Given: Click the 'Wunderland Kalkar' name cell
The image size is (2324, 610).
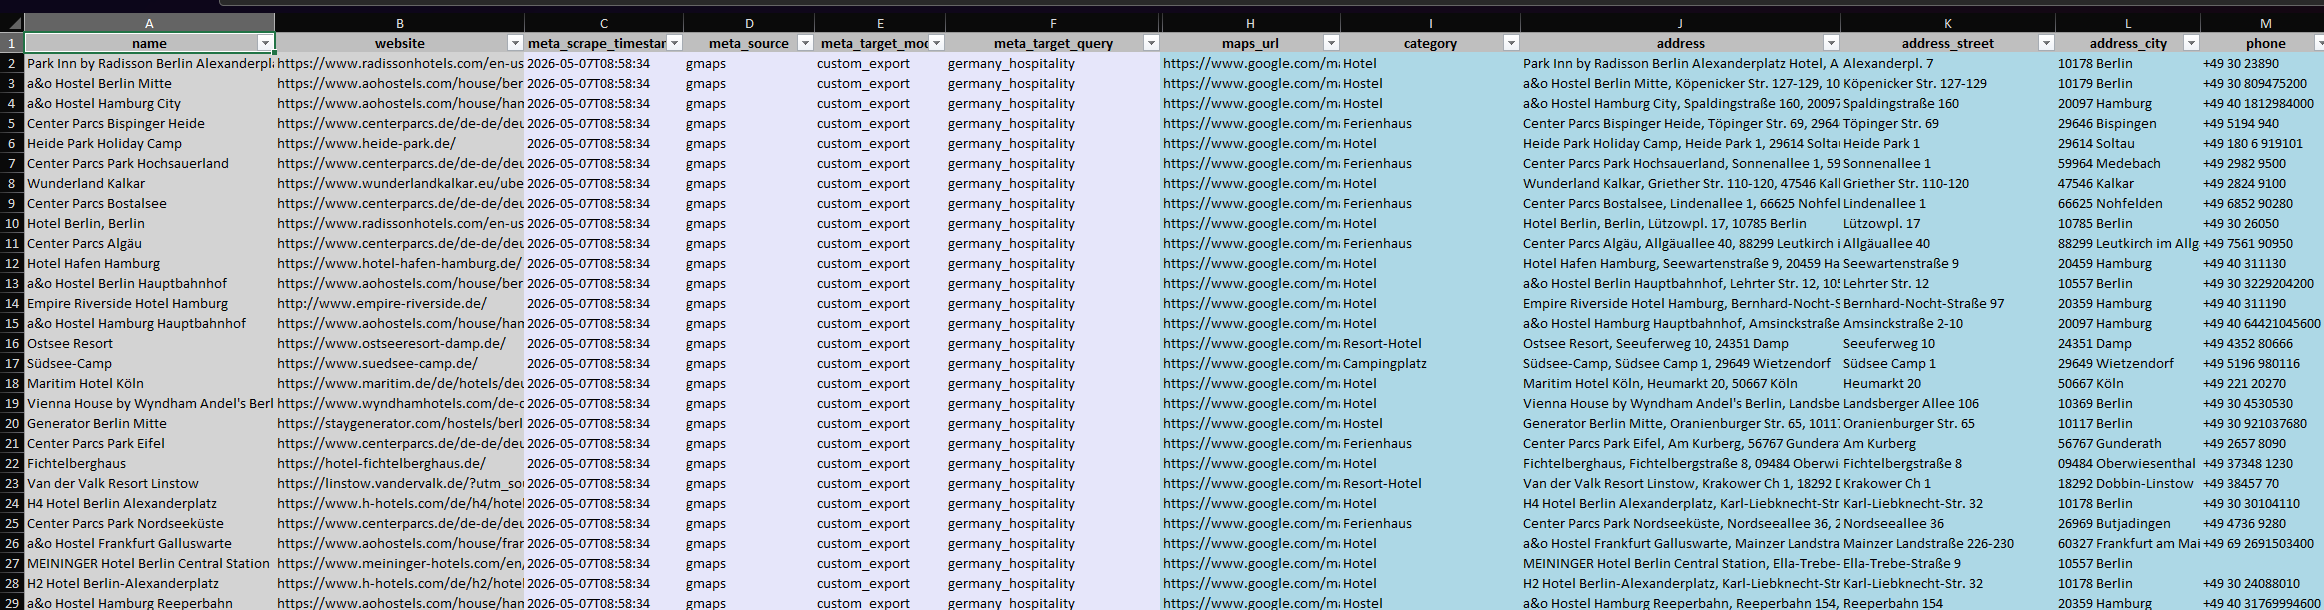Looking at the screenshot, I should [x=149, y=183].
